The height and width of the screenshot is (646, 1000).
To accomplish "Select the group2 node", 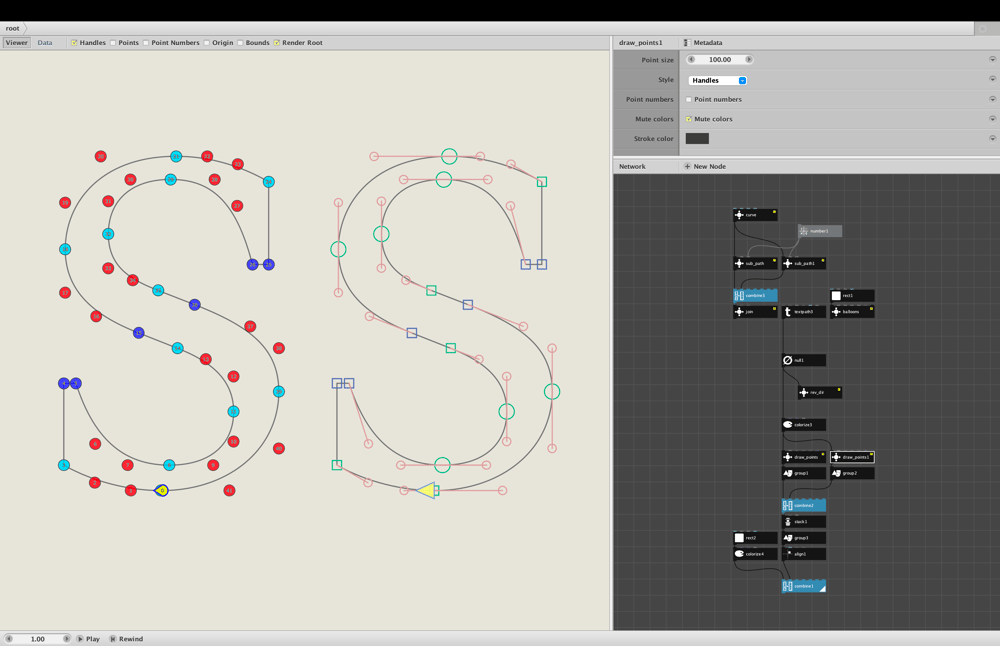I will (852, 473).
